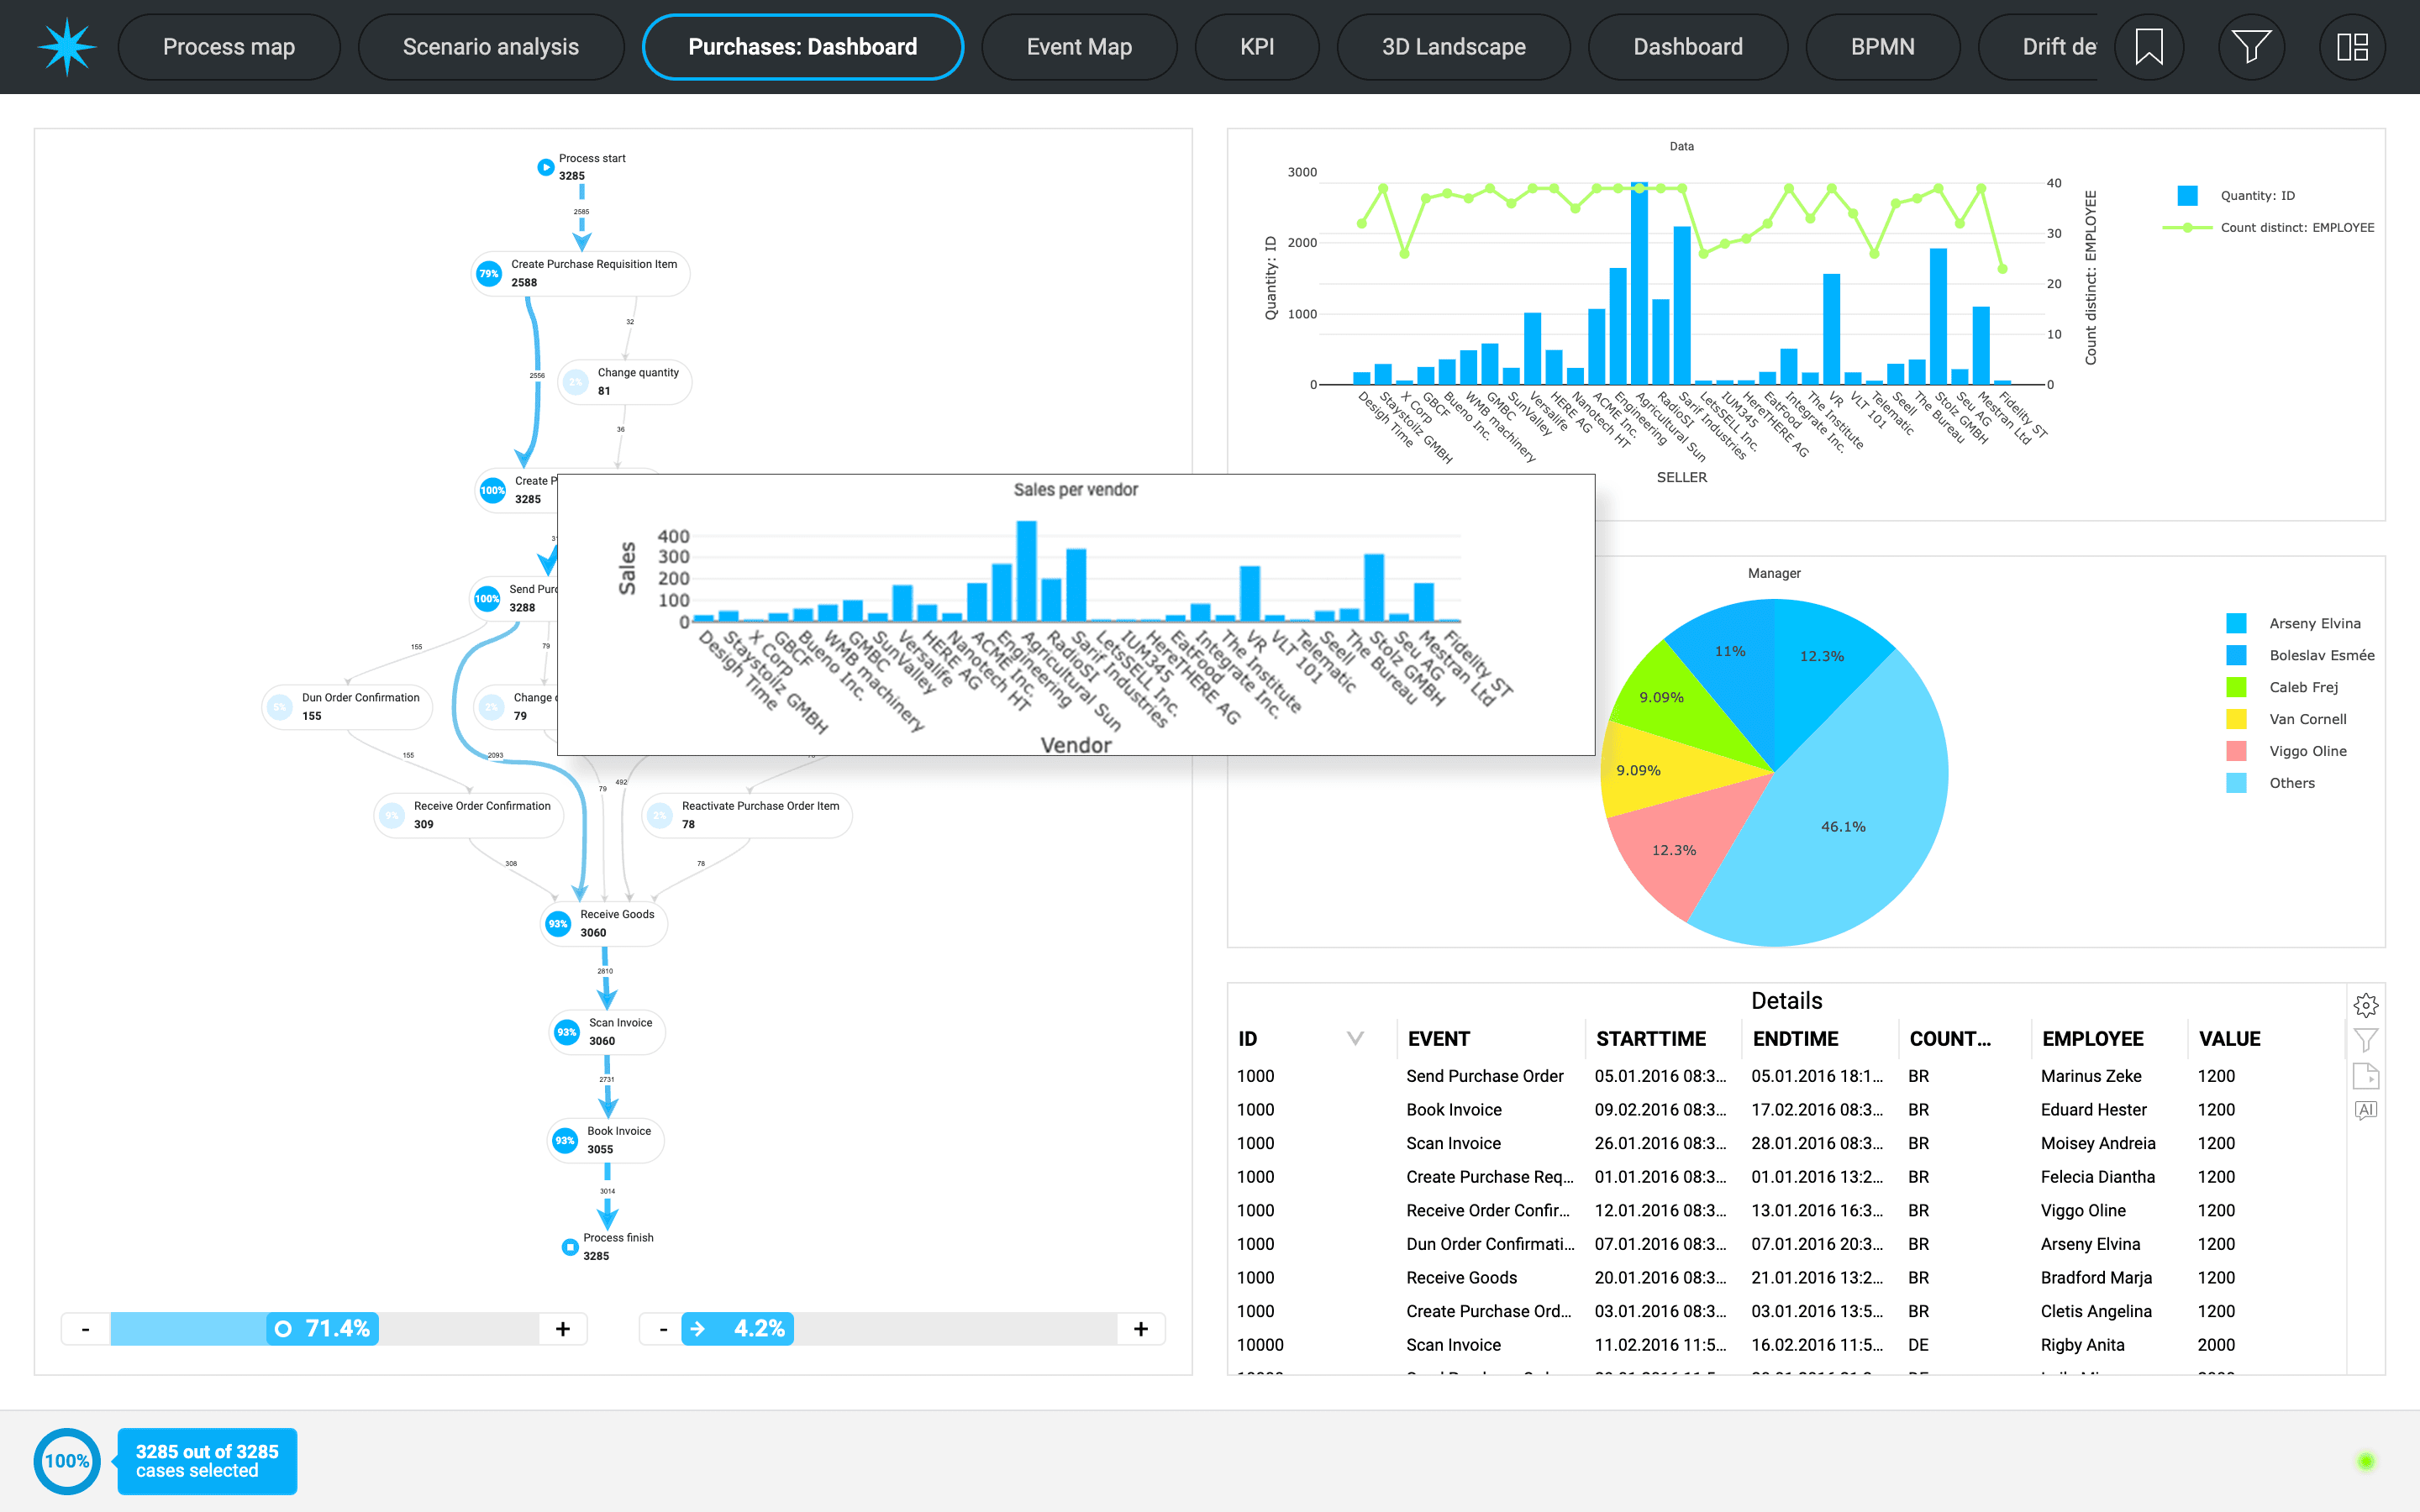Click the dashboard layout icon
The image size is (2420, 1512).
[x=2352, y=47]
